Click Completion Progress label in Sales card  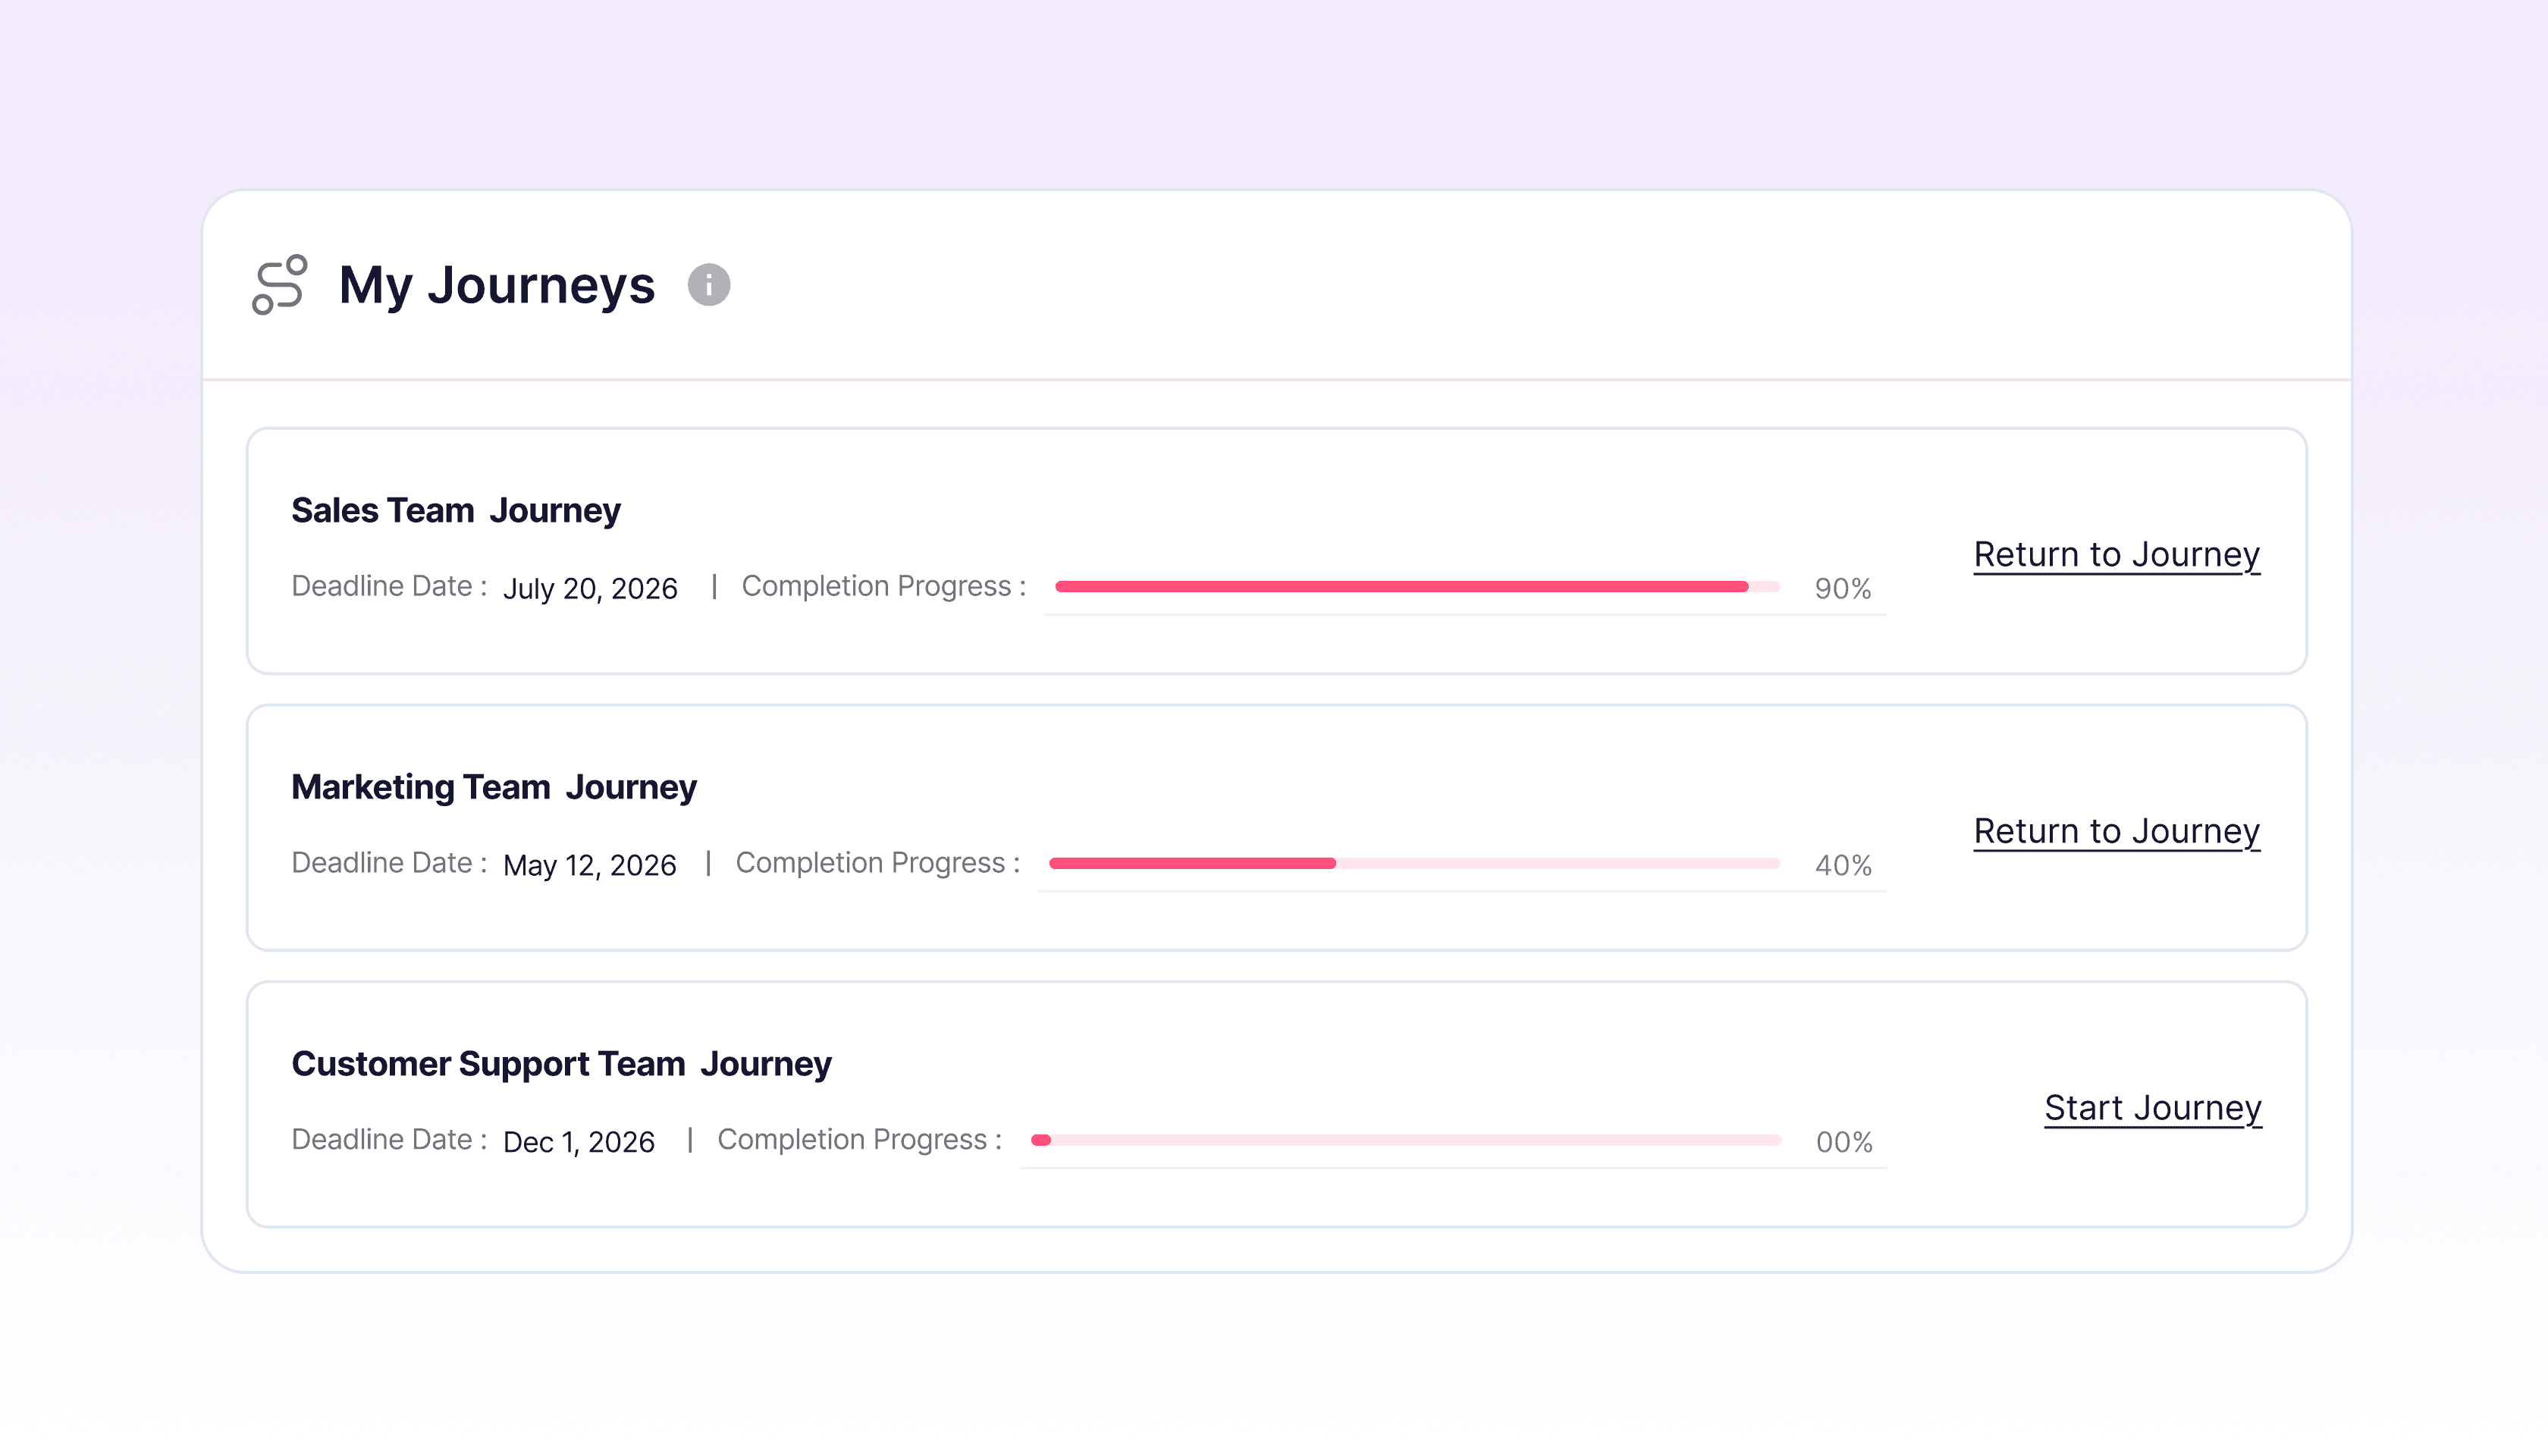click(x=883, y=586)
